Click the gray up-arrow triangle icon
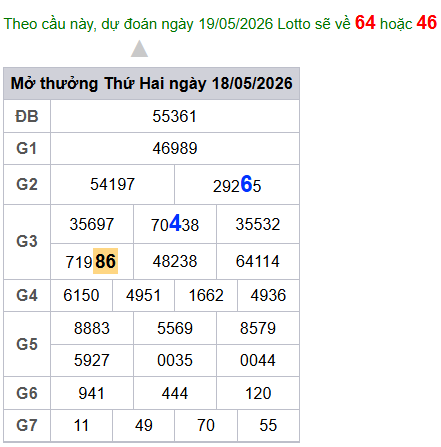 pos(139,49)
